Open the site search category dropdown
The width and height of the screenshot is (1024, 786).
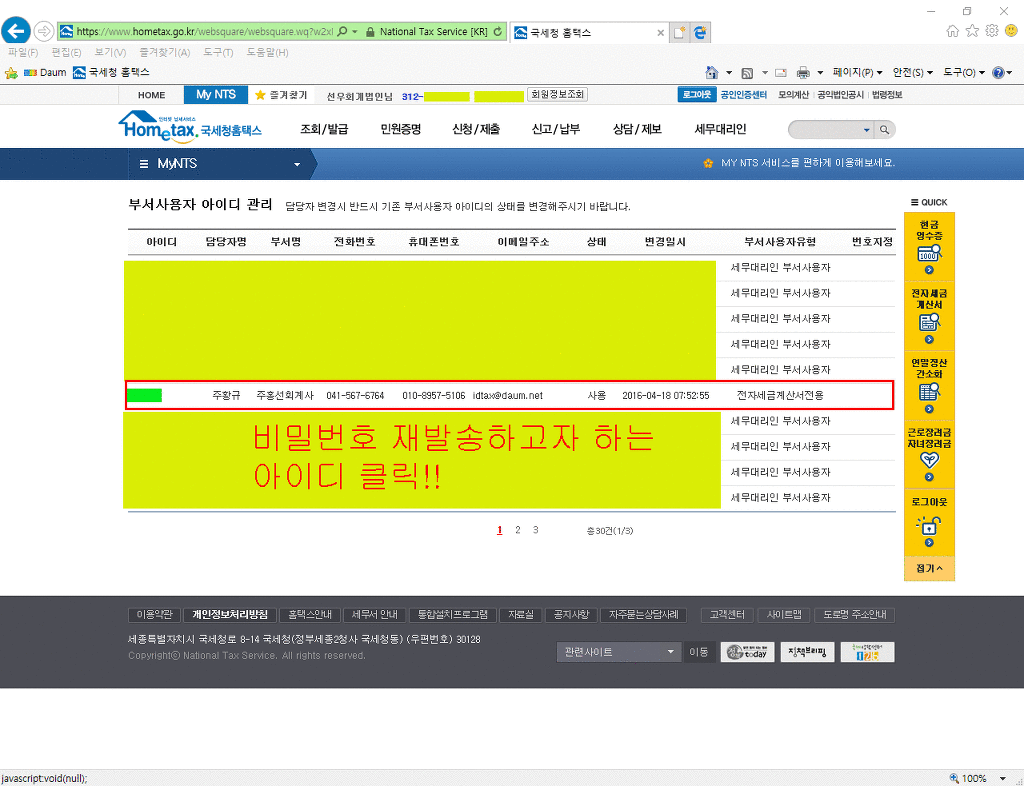(x=867, y=130)
